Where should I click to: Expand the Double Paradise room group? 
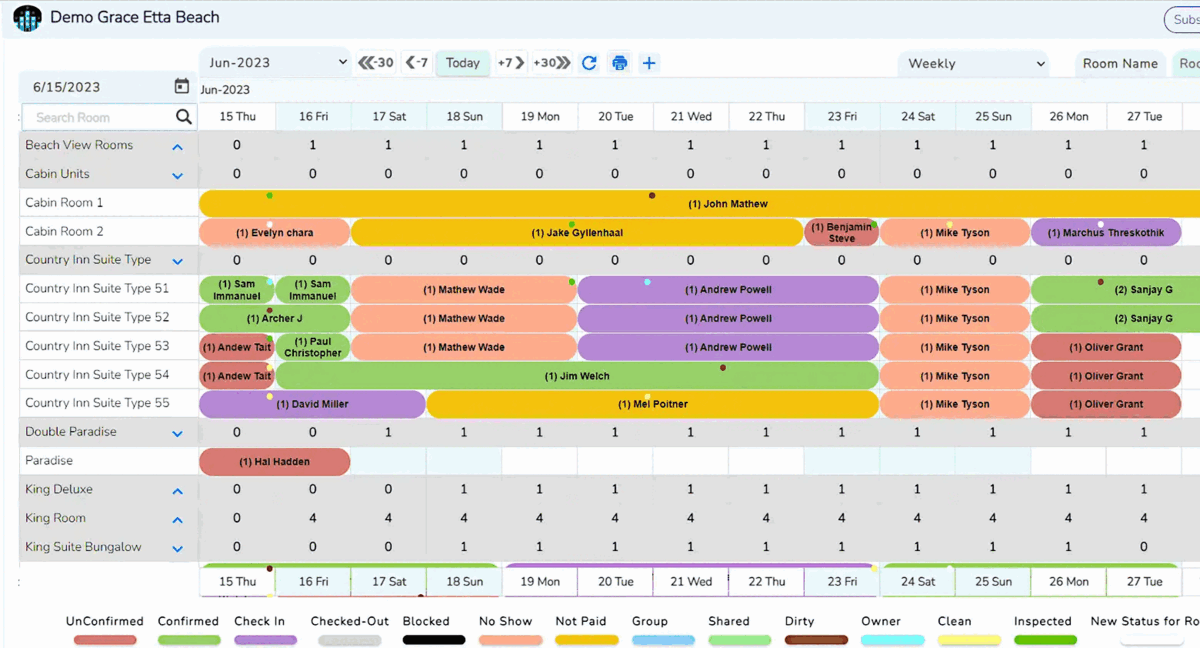pyautogui.click(x=178, y=431)
